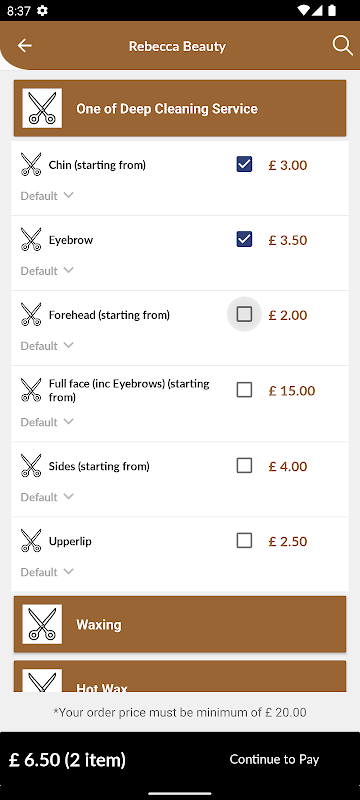Open the Hot Wax category

point(180,677)
